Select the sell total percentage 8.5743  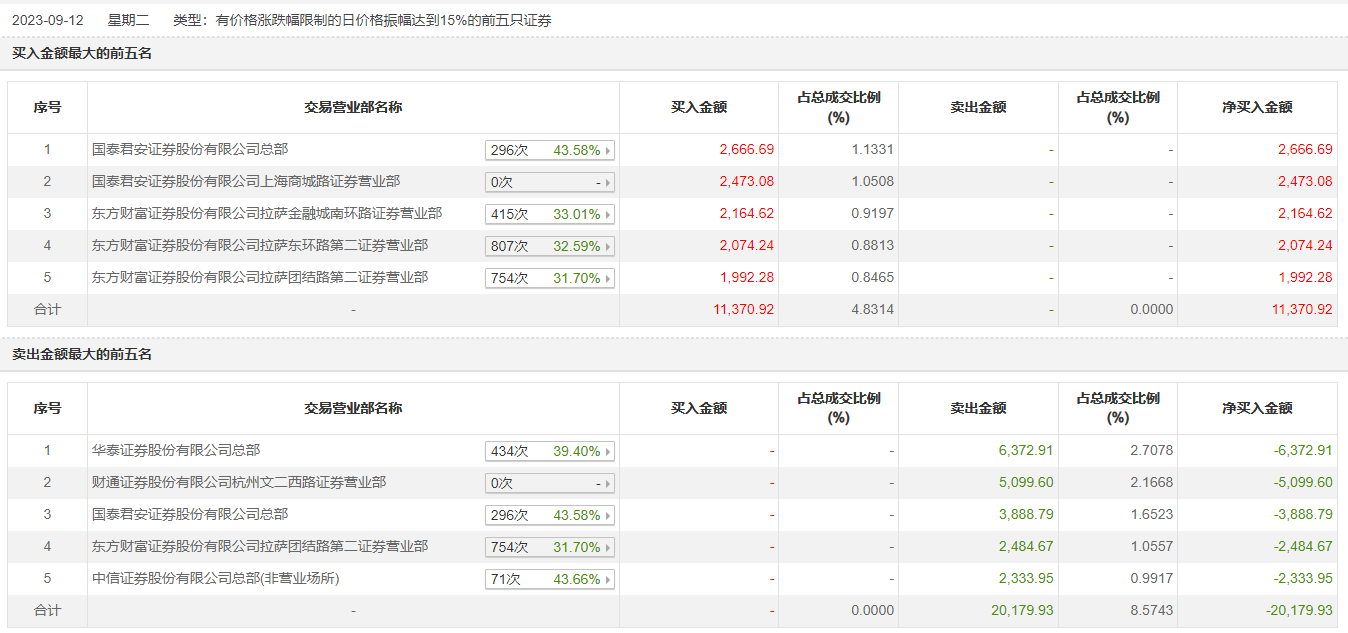tap(1152, 611)
